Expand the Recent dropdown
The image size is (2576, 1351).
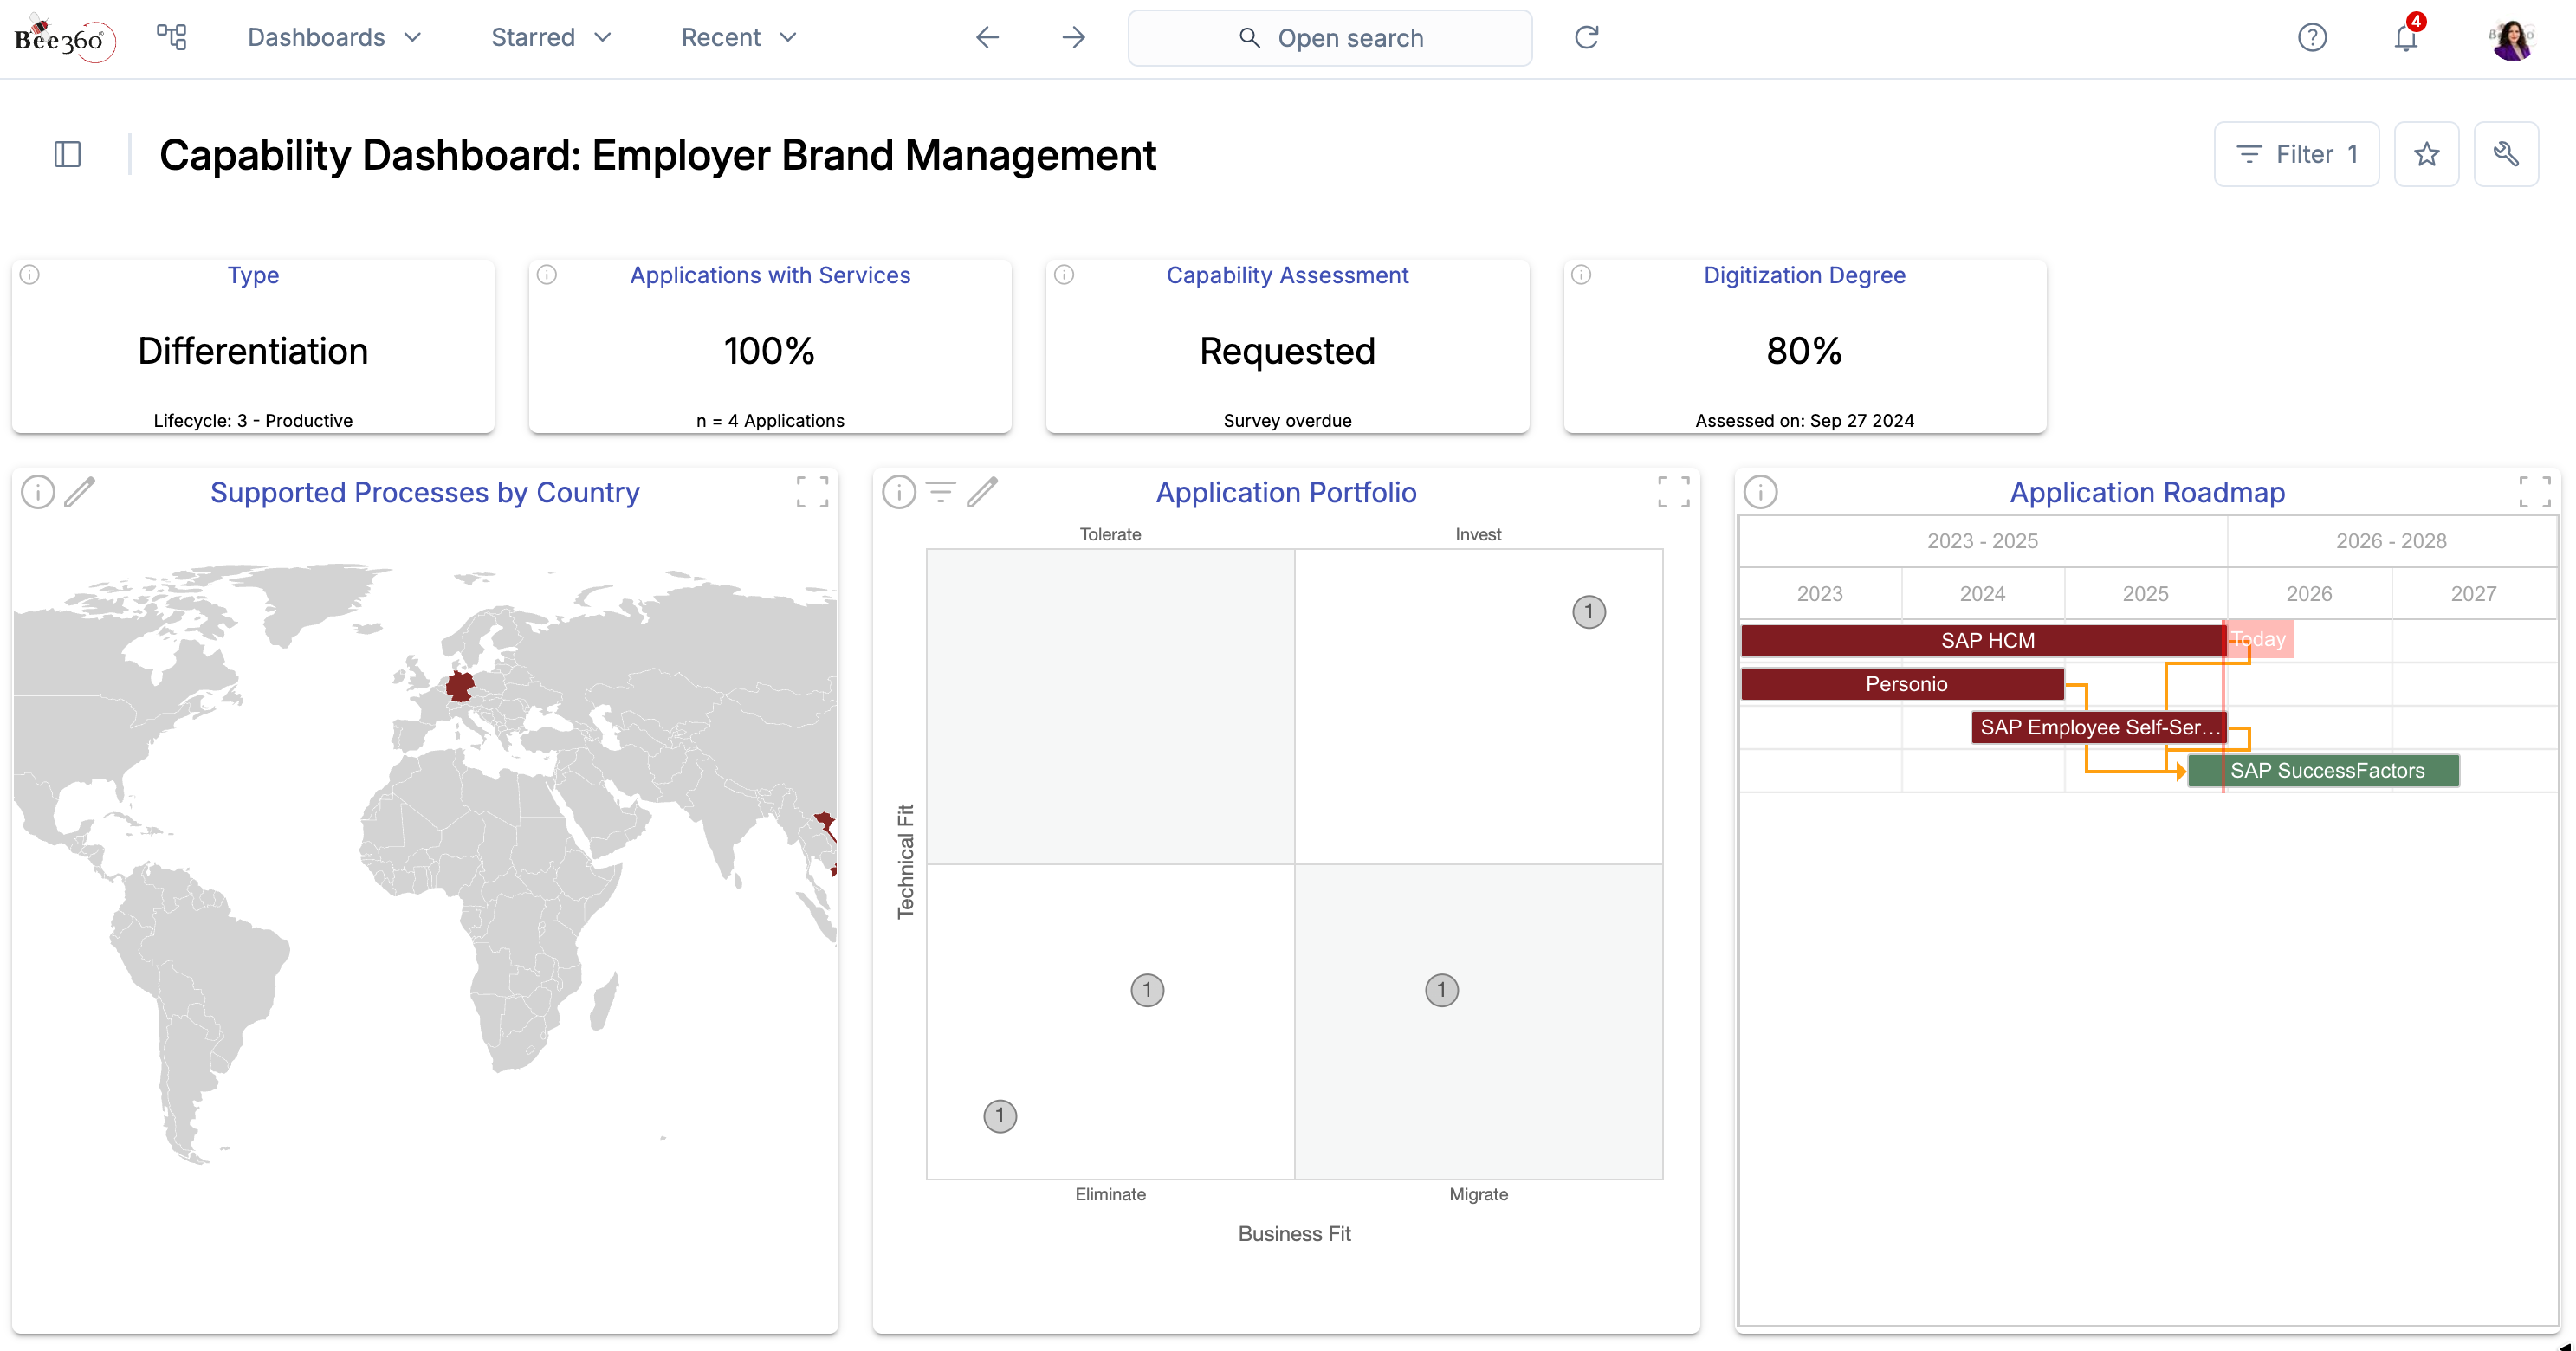(737, 37)
